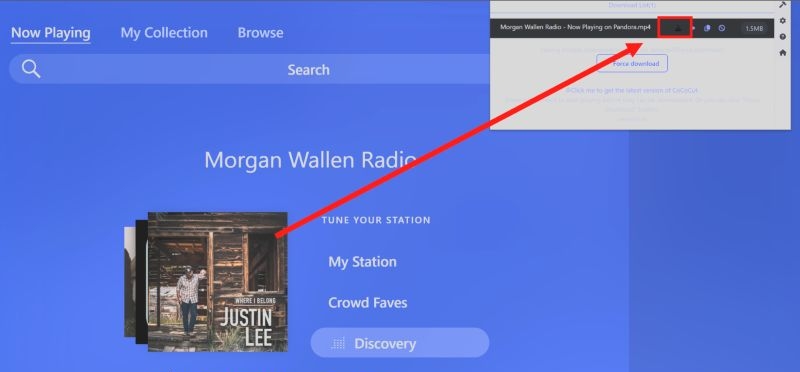
Task: Open the Now Playing tab
Action: [51, 33]
